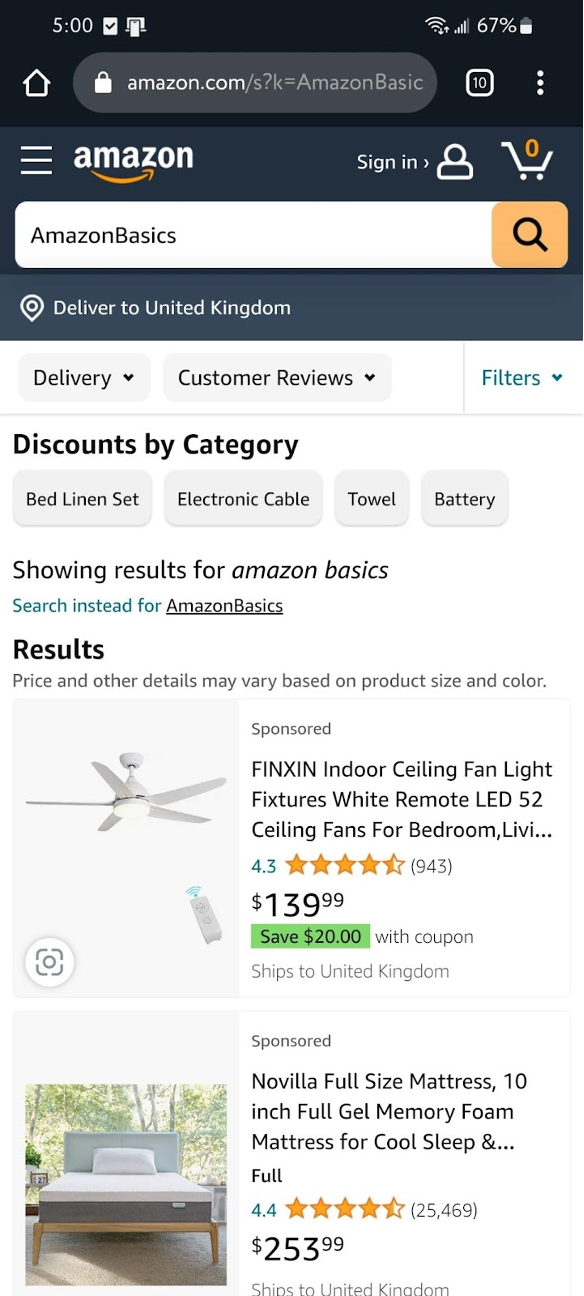Open the FINXIN ceiling fan product image

point(126,848)
